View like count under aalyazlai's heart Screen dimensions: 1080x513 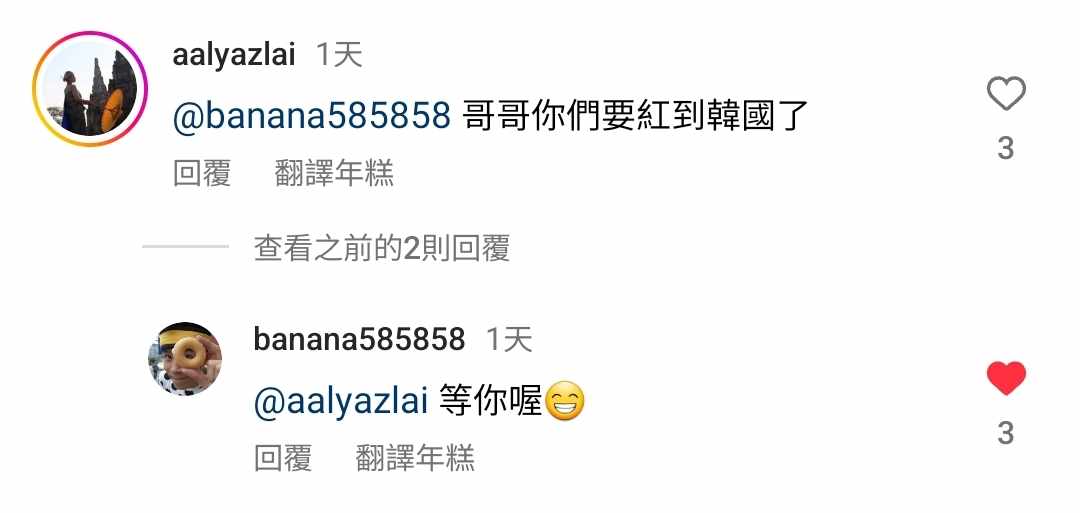pos(1006,148)
